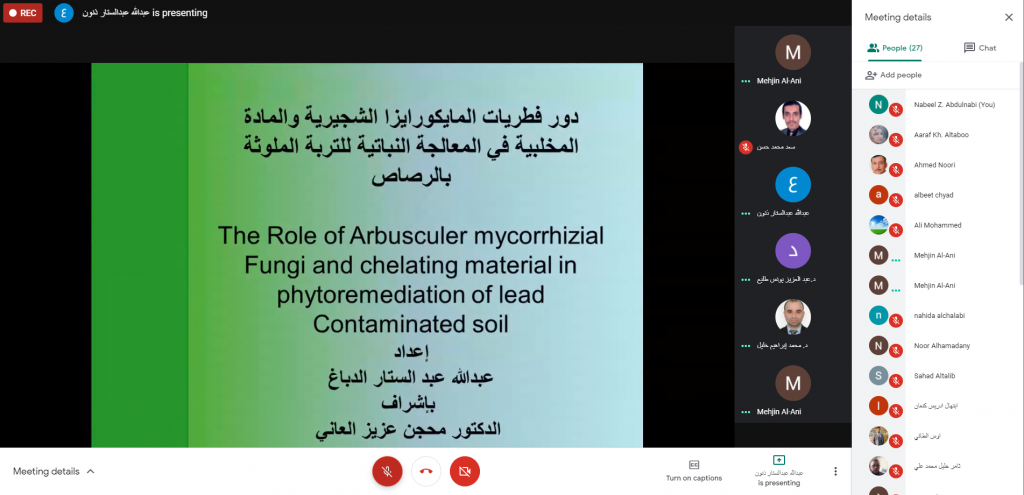Select the People (27) tab
This screenshot has width=1024, height=495.
point(895,47)
